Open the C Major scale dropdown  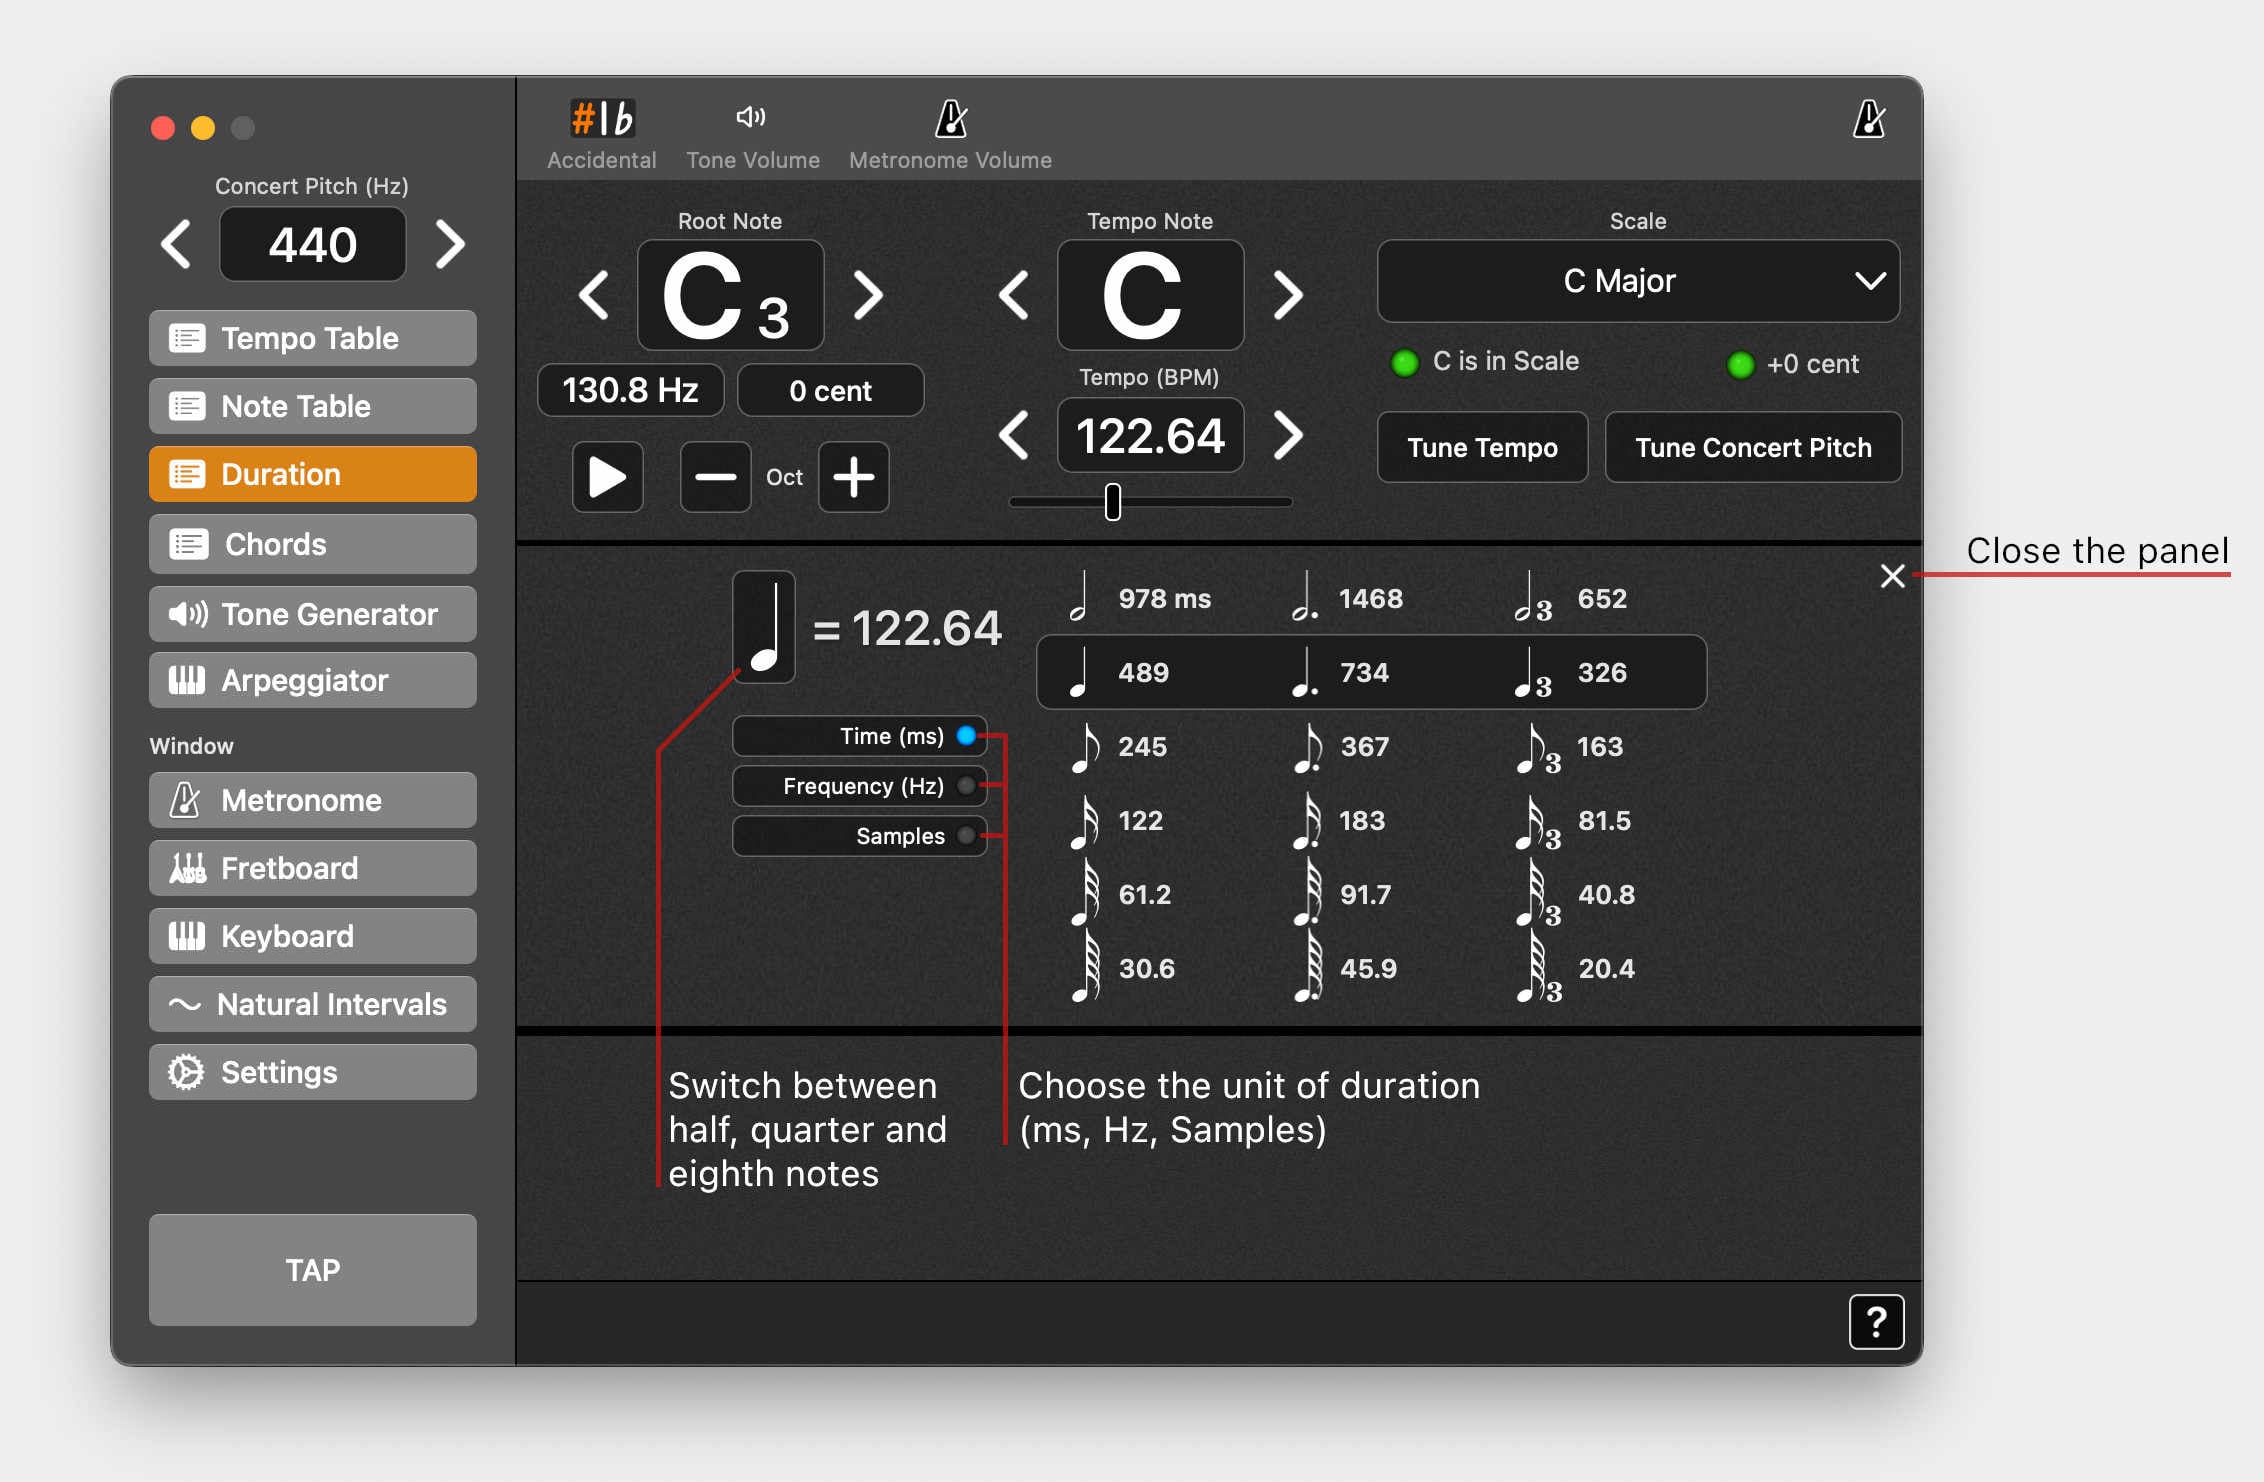point(1637,281)
